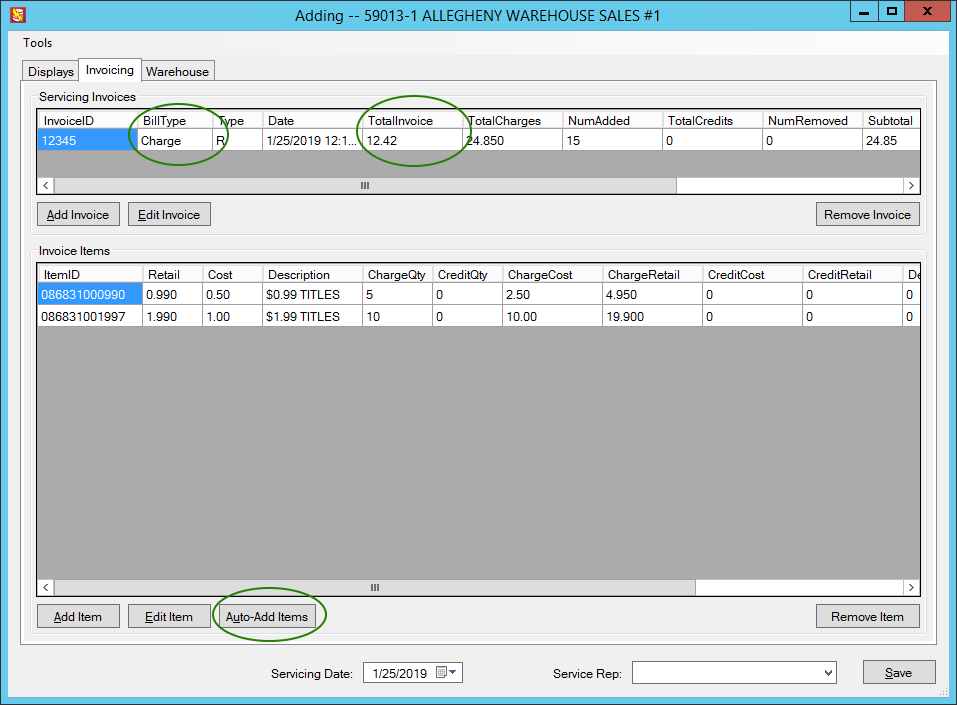
Task: Sort invoices by TotalCredits column header
Action: 712,120
